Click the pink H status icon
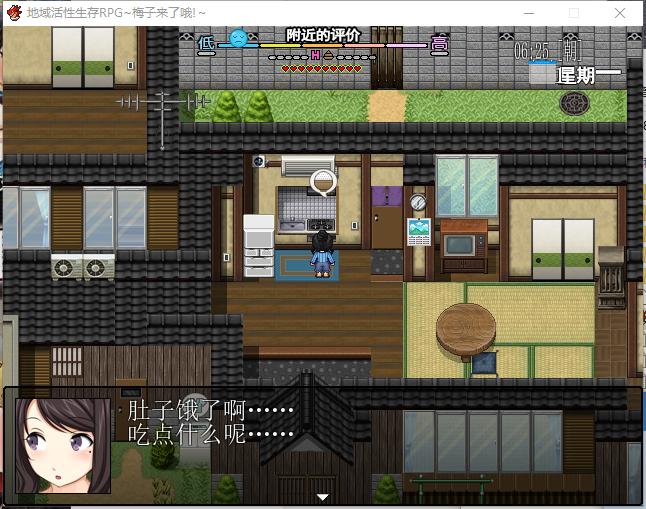The image size is (646, 509). point(316,55)
